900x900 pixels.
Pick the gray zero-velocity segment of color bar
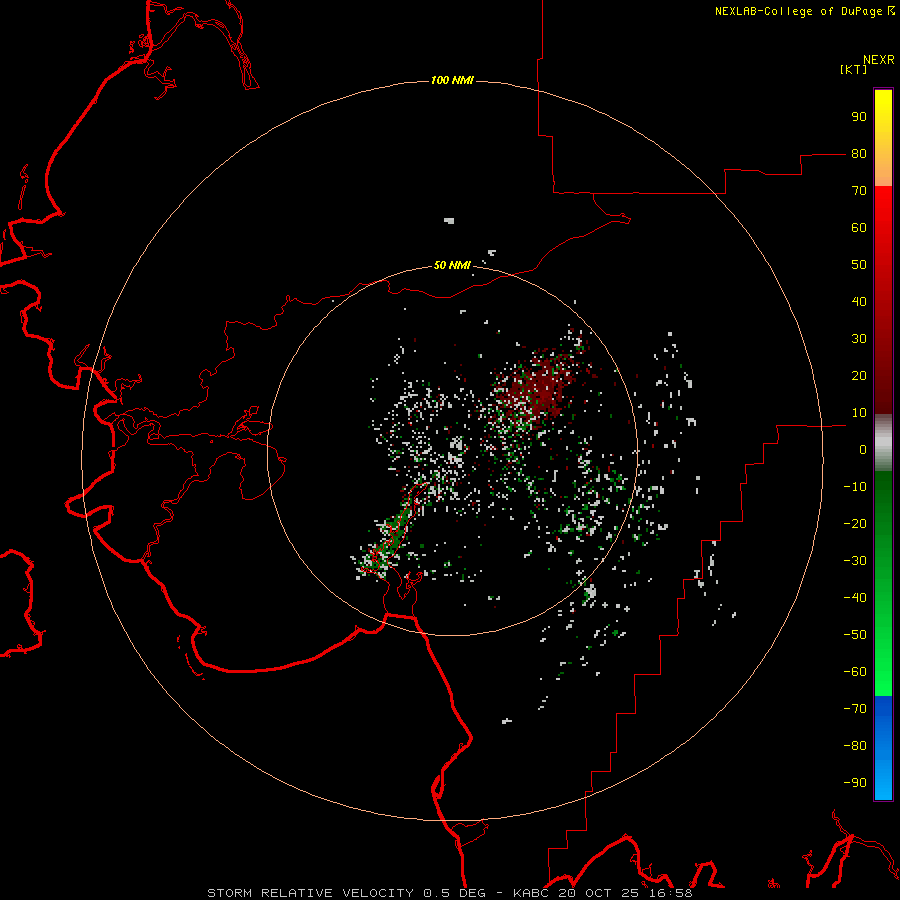coord(883,443)
